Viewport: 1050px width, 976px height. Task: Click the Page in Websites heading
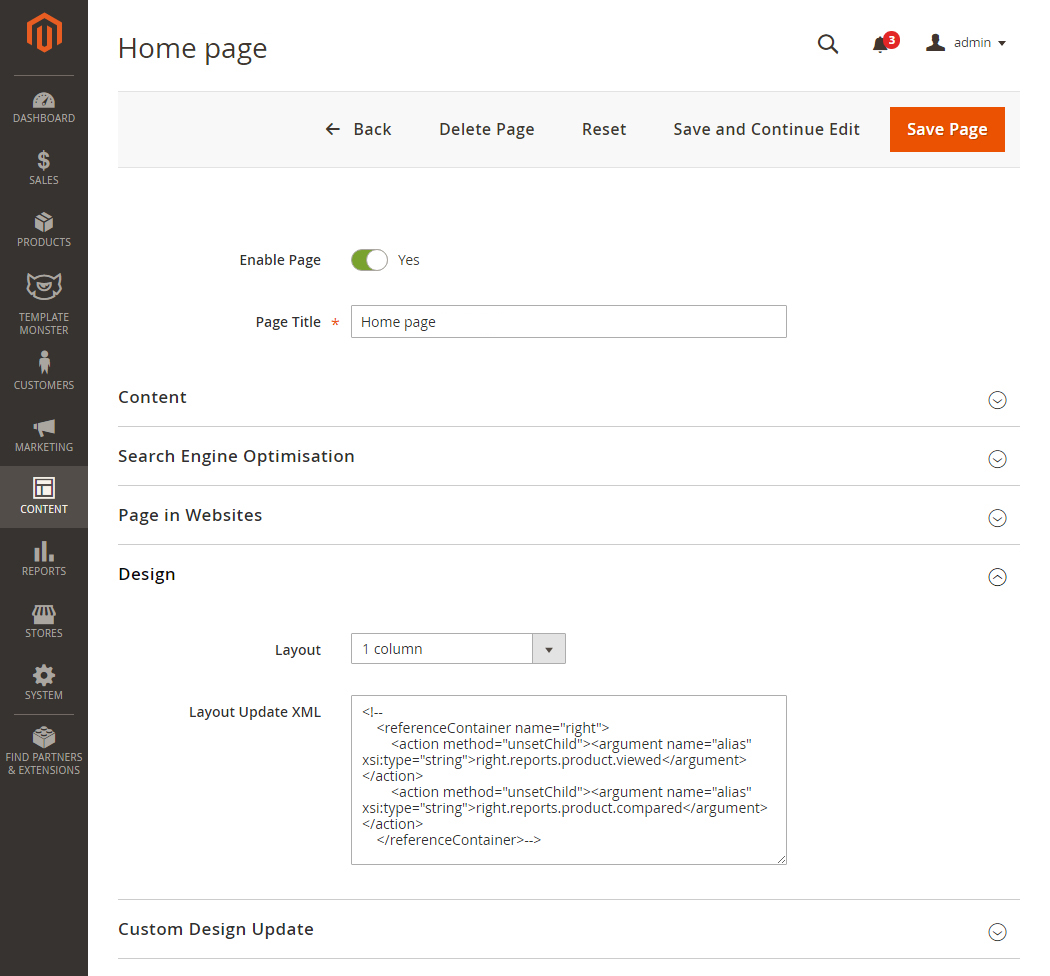(190, 515)
